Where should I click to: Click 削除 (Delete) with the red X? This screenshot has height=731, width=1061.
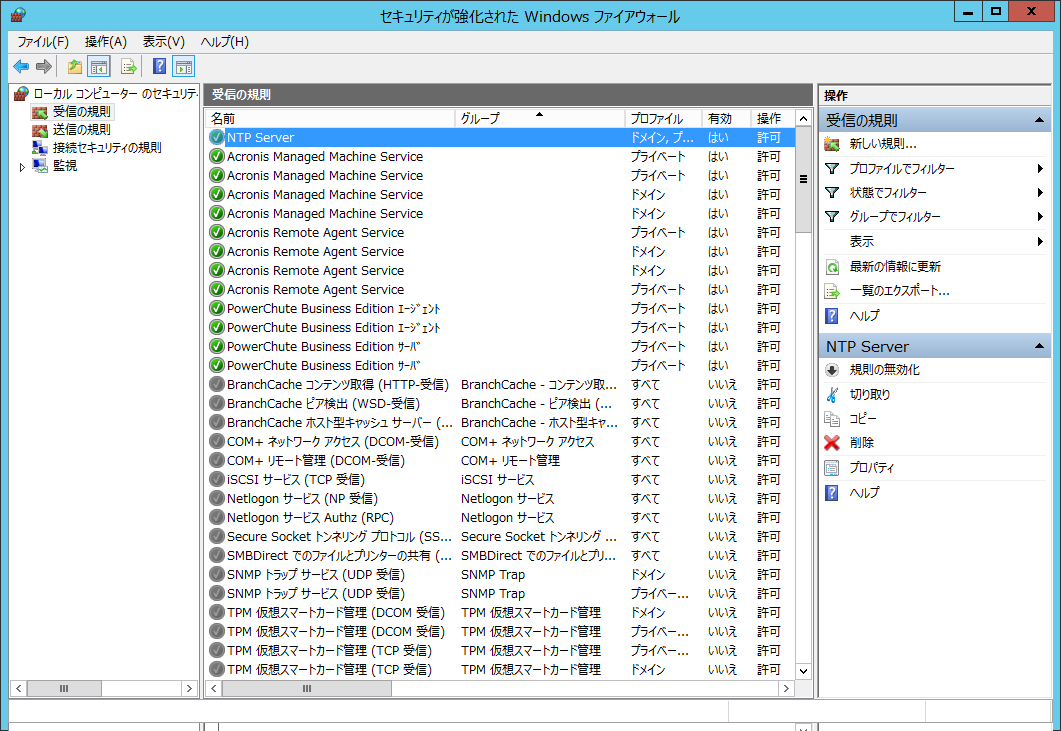click(861, 442)
